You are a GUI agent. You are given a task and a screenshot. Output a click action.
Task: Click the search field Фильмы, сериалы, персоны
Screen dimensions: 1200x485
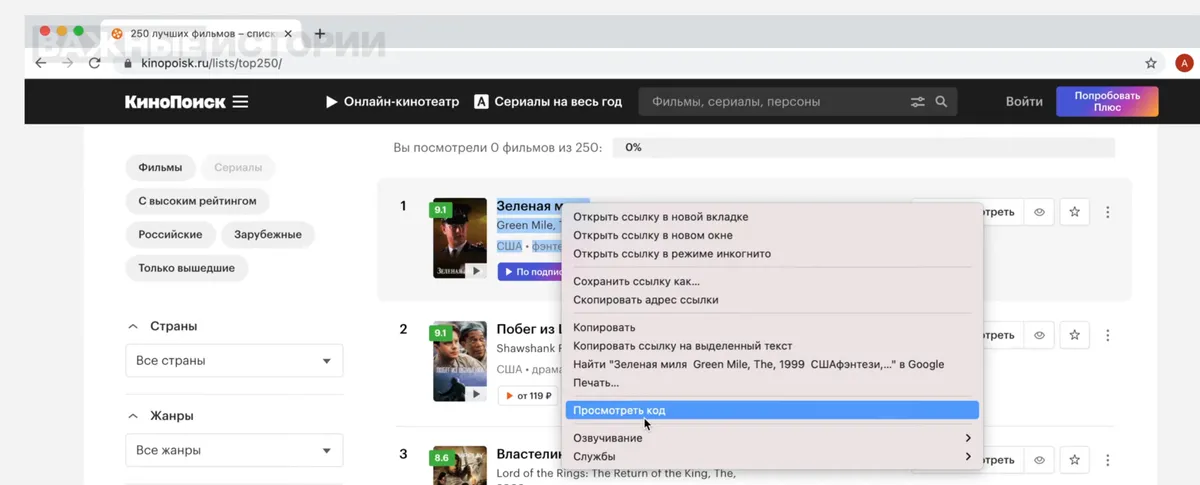[x=775, y=101]
